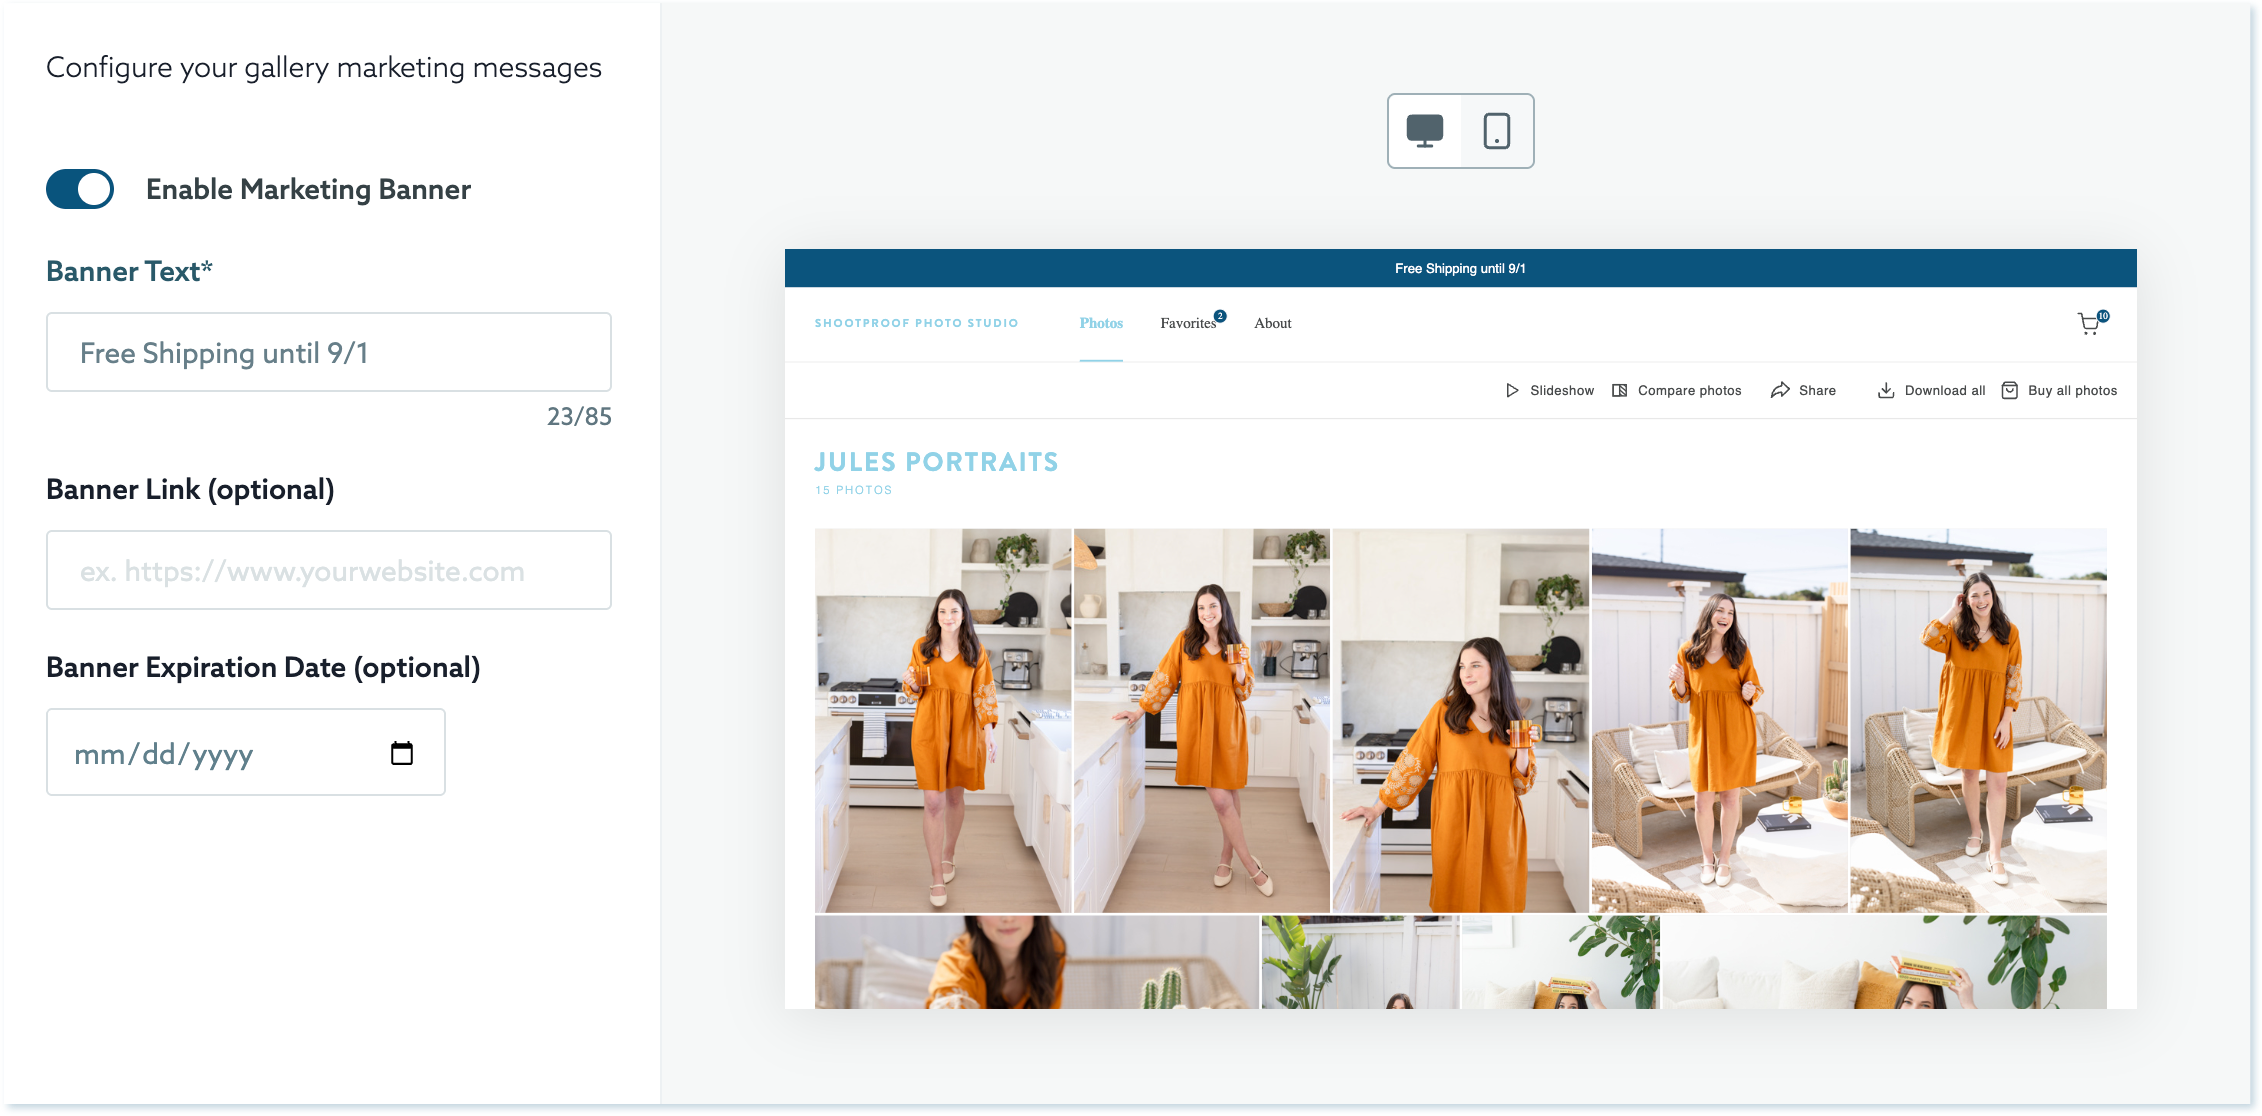Focus the Banner Text input field
Screen dimensions: 2262x1116
point(328,353)
